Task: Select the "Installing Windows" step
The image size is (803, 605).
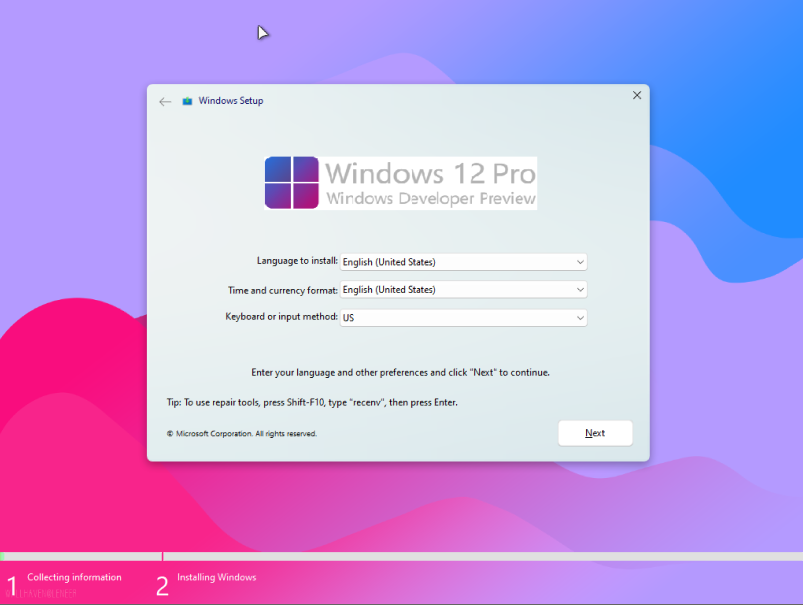Action: 216,578
